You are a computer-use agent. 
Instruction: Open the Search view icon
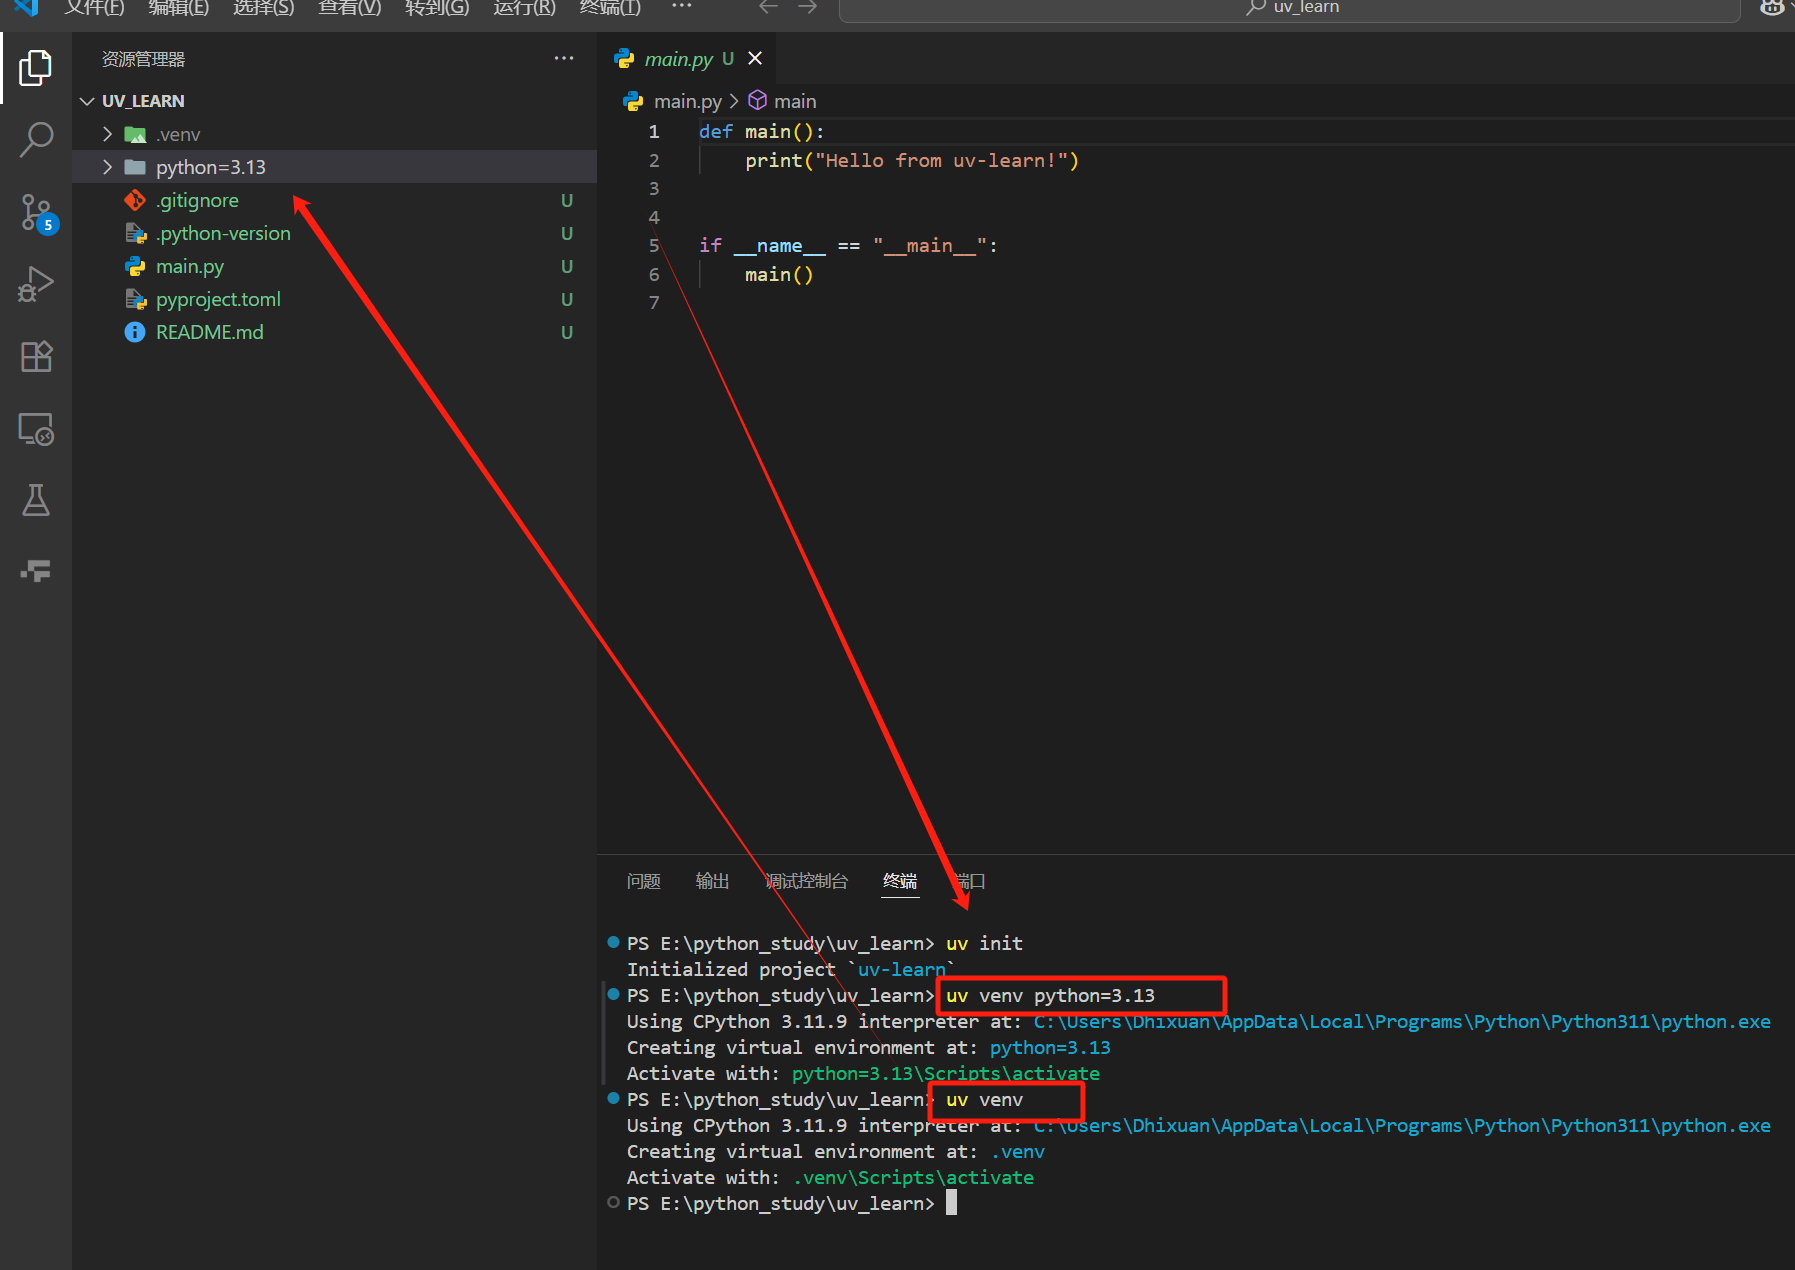[x=36, y=140]
